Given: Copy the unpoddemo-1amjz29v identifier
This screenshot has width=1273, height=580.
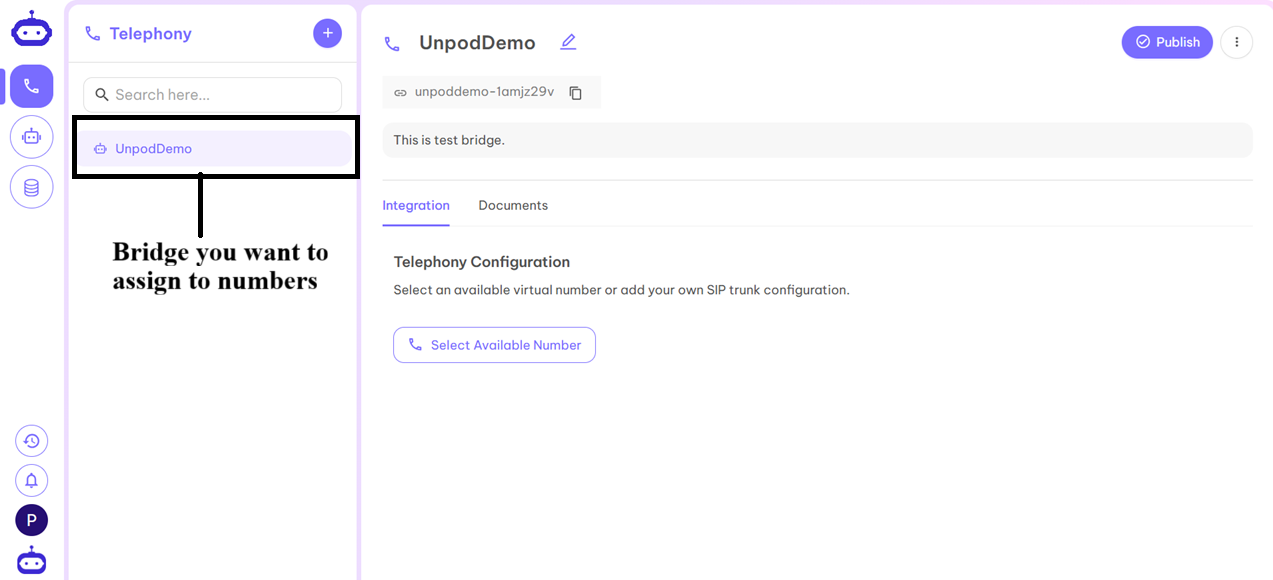Looking at the screenshot, I should [x=575, y=92].
